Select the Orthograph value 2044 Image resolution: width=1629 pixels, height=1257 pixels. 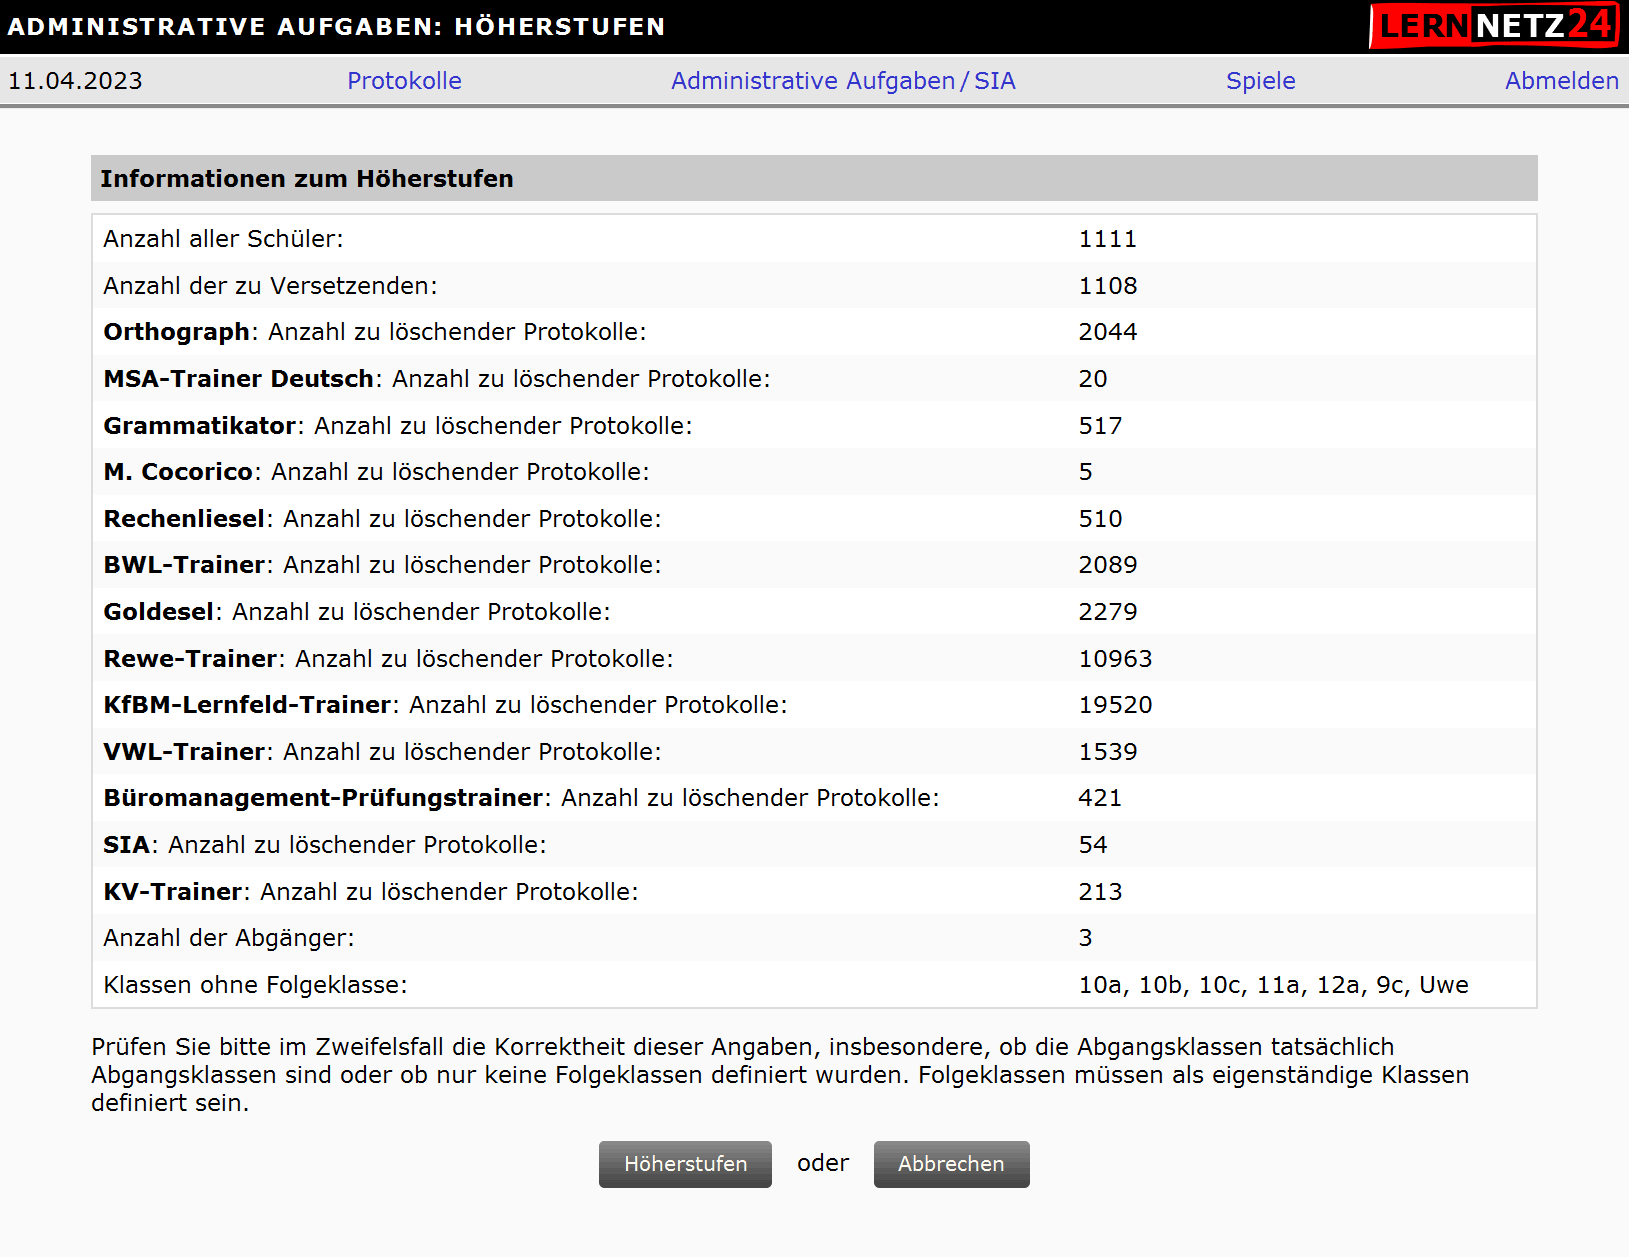(1107, 332)
